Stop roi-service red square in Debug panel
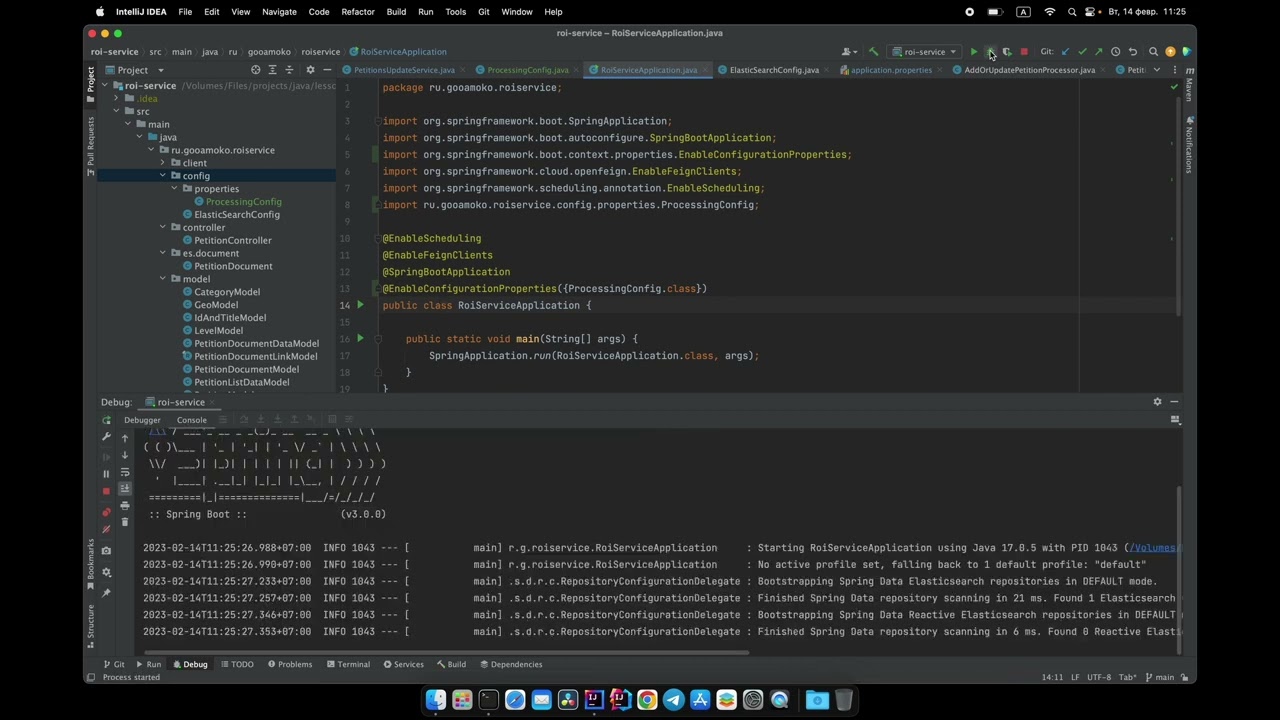This screenshot has width=1280, height=720. [107, 491]
